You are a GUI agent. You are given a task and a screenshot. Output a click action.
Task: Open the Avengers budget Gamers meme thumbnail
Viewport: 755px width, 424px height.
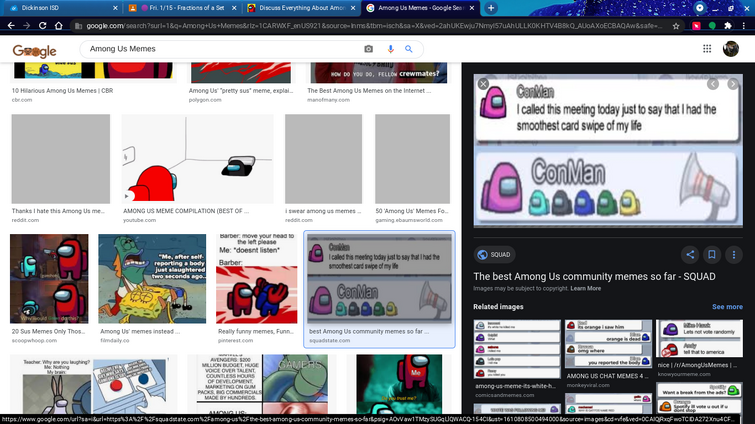tap(262, 384)
